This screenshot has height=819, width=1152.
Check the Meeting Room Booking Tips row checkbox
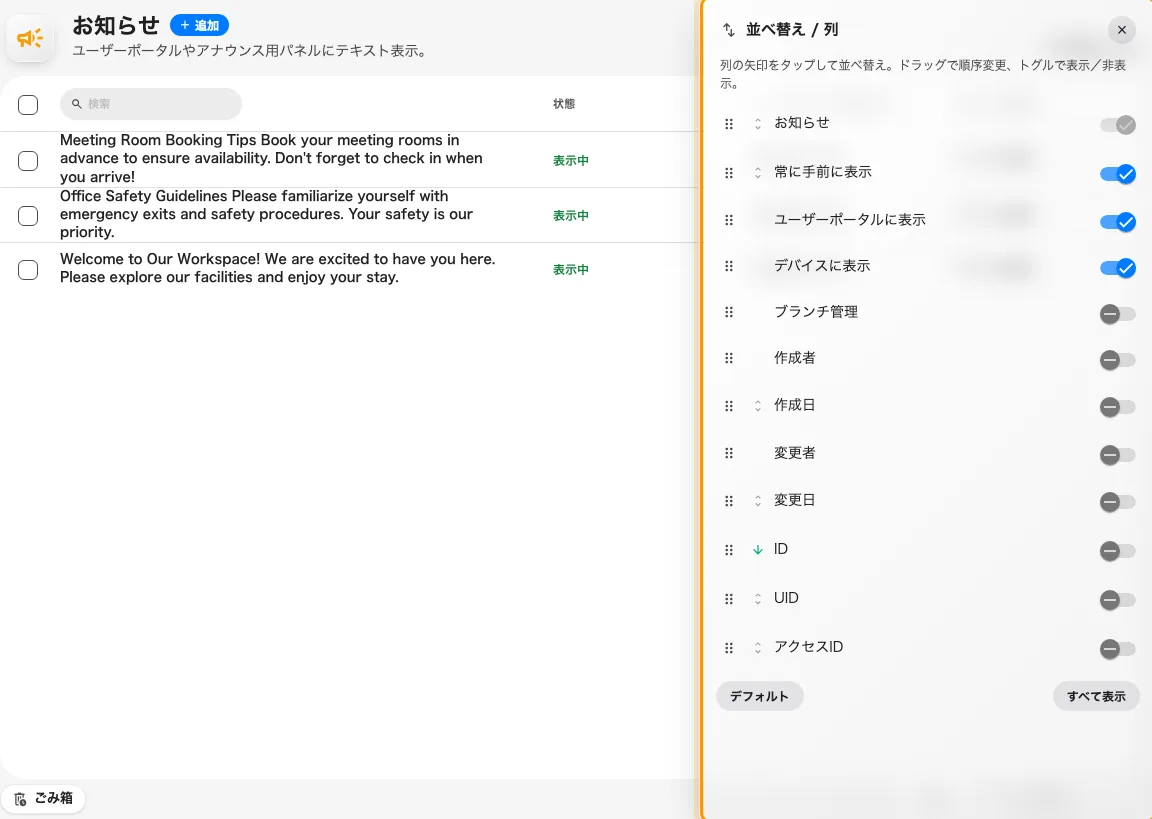pos(28,160)
